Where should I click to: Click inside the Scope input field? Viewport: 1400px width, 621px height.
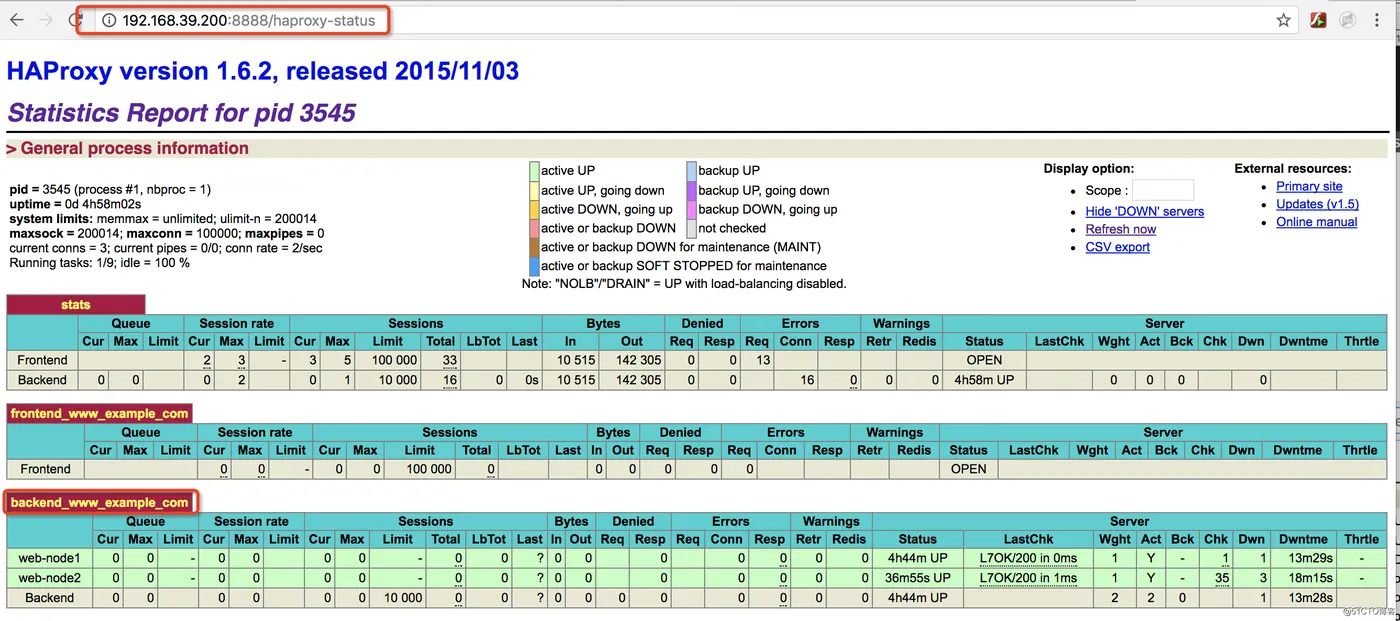[1162, 190]
